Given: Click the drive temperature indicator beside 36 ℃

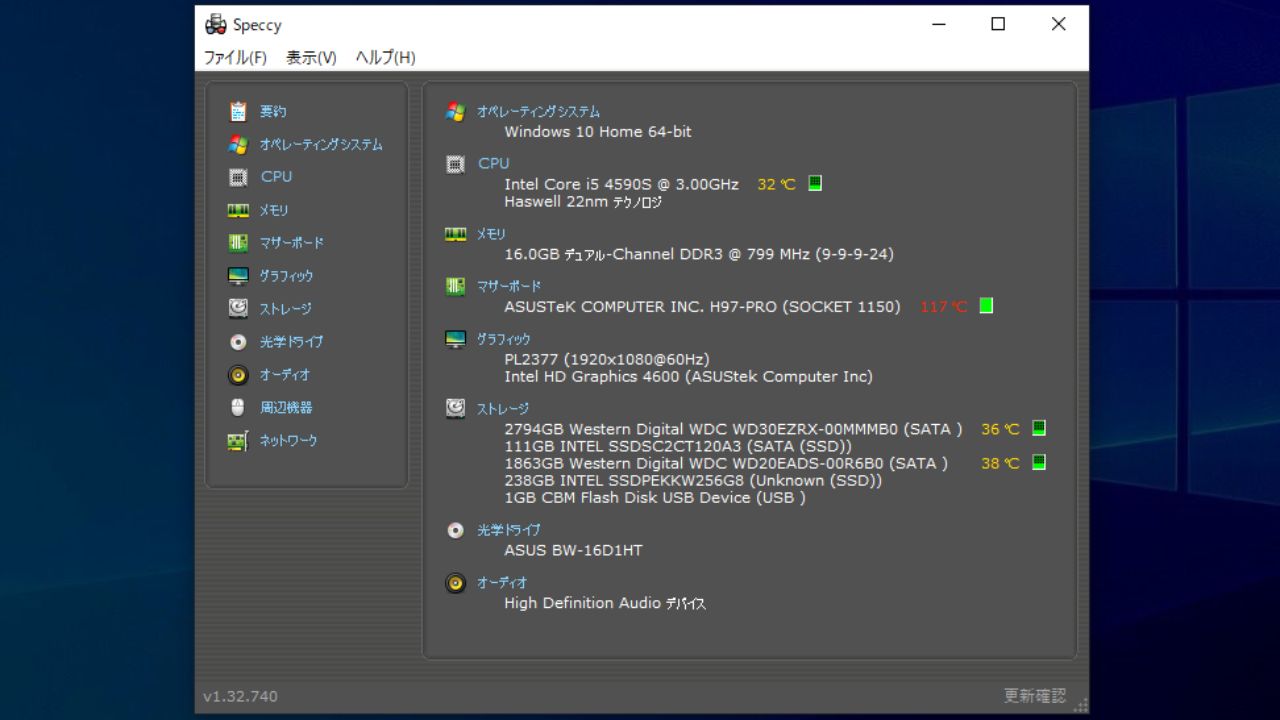Looking at the screenshot, I should 1038,428.
